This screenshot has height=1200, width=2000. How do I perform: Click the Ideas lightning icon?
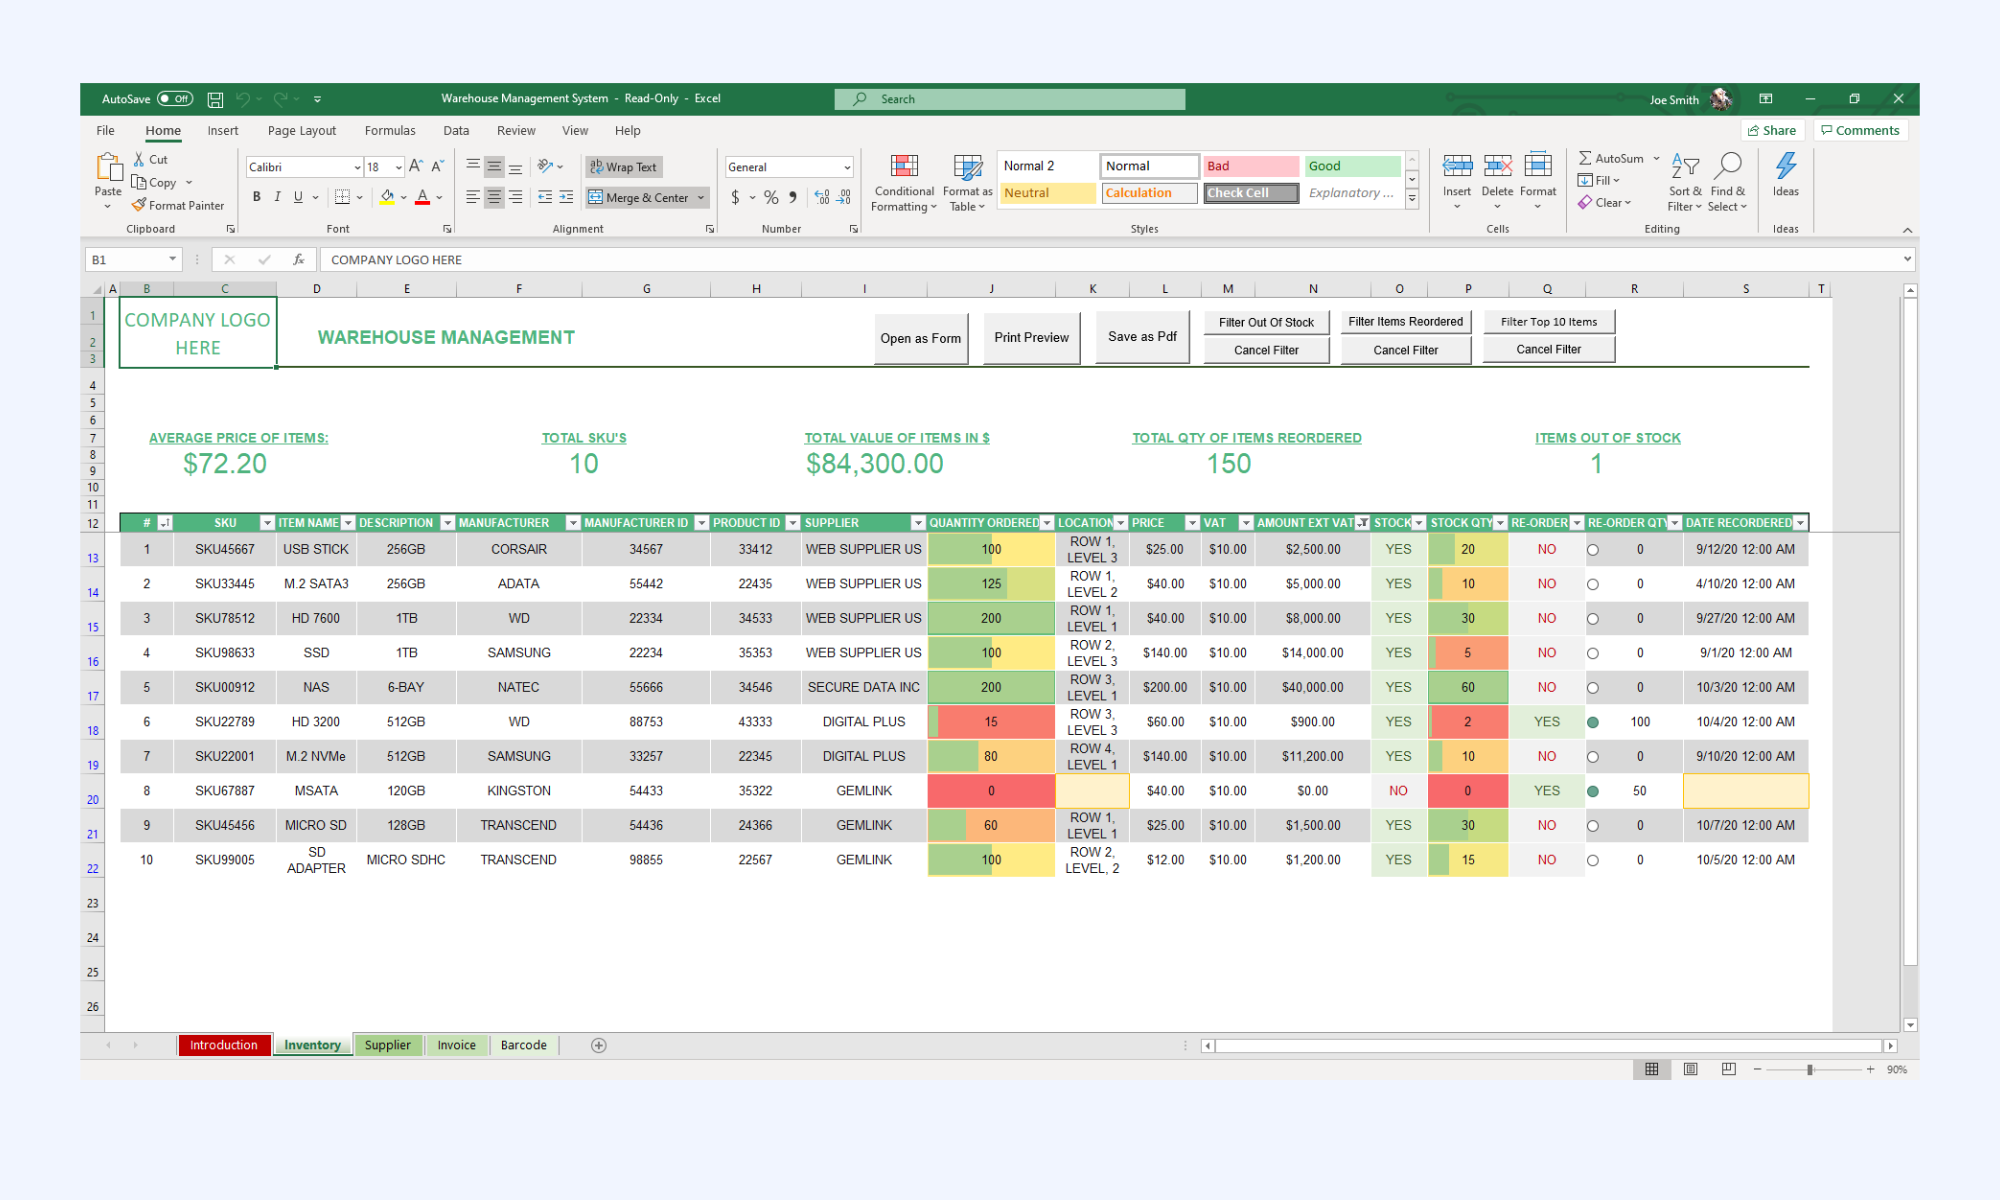(1786, 166)
